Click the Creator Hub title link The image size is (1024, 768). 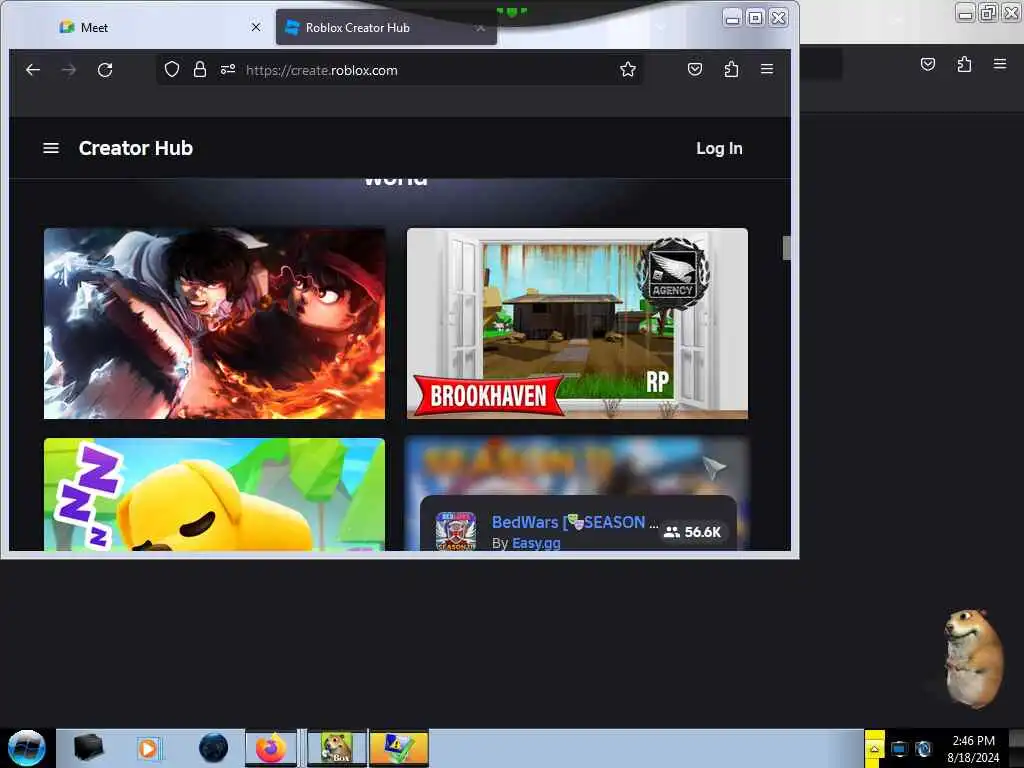click(x=136, y=148)
